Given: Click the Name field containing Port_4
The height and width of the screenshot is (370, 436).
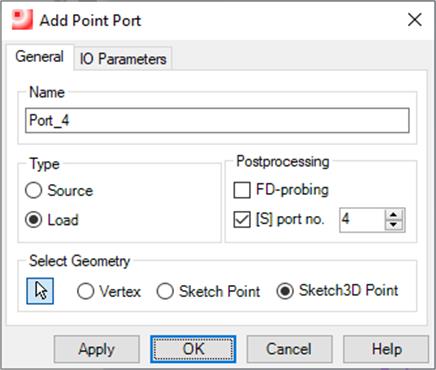Looking at the screenshot, I should pyautogui.click(x=217, y=120).
